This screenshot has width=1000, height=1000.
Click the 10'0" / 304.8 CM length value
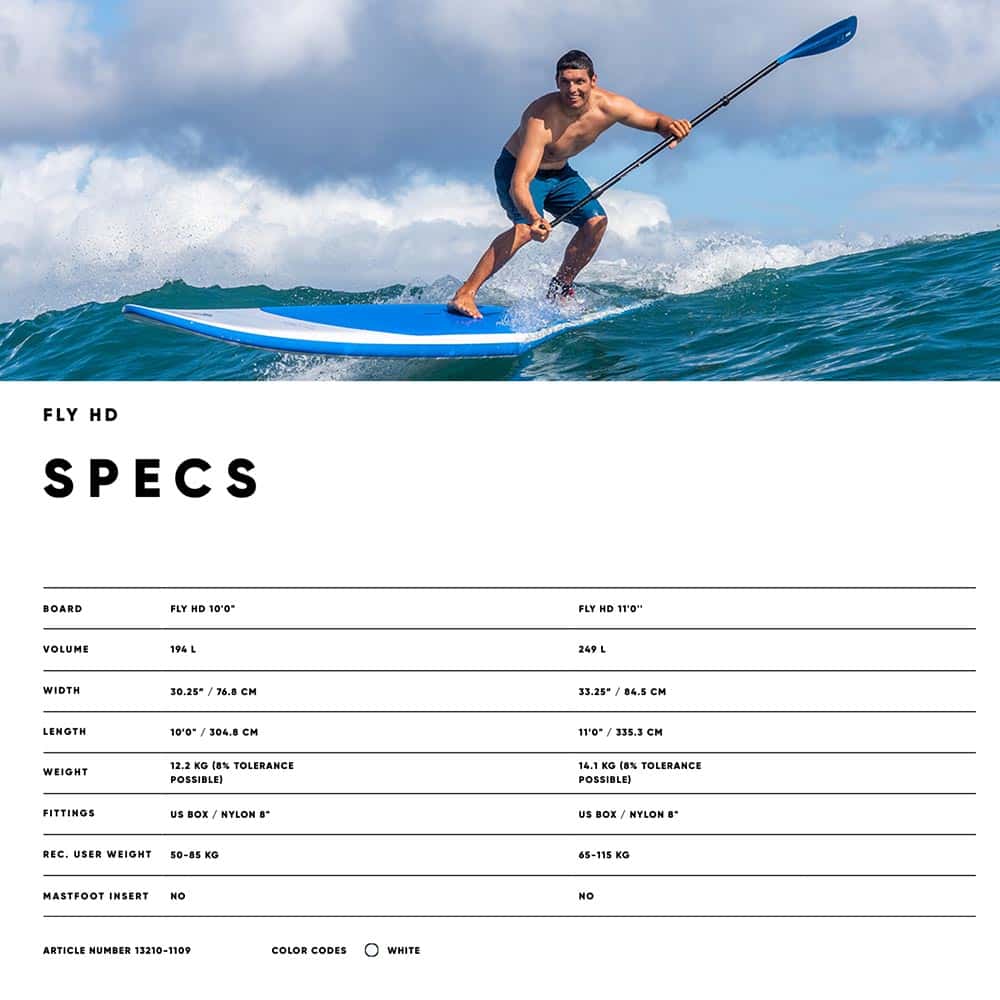pyautogui.click(x=214, y=732)
